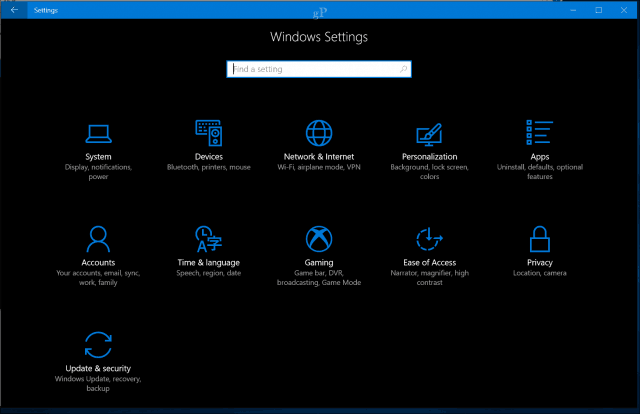The image size is (640, 414).
Task: Click the search magnifier icon
Action: (x=403, y=69)
